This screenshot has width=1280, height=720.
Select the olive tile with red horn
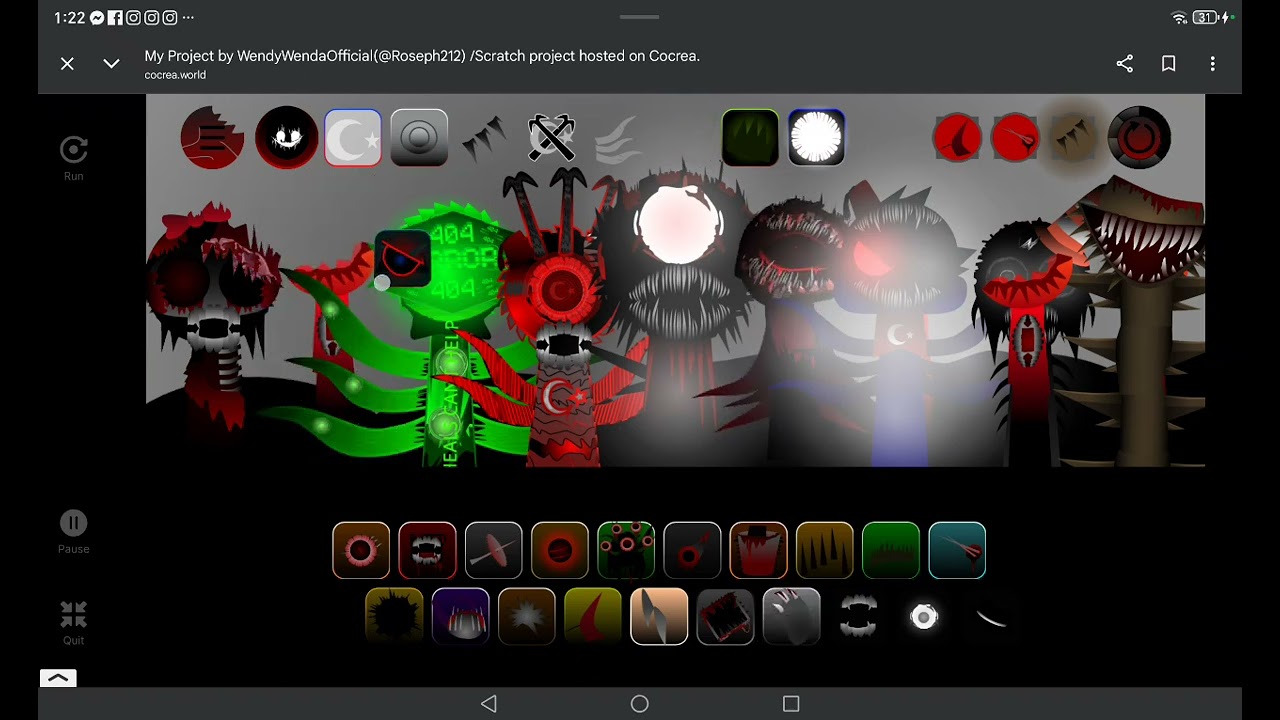pyautogui.click(x=592, y=616)
